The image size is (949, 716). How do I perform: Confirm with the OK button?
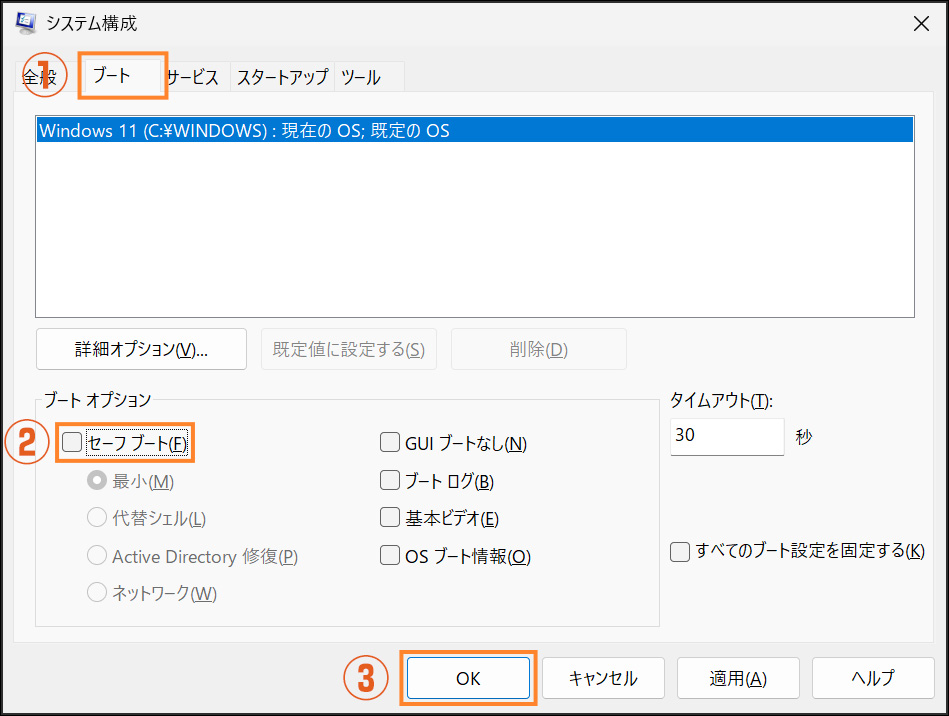pos(468,678)
